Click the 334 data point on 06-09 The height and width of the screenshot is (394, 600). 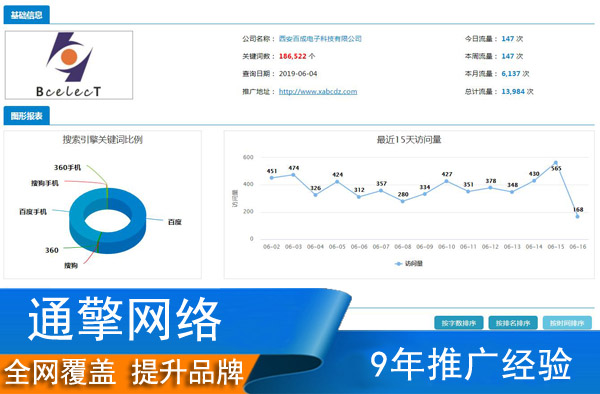[x=425, y=194]
